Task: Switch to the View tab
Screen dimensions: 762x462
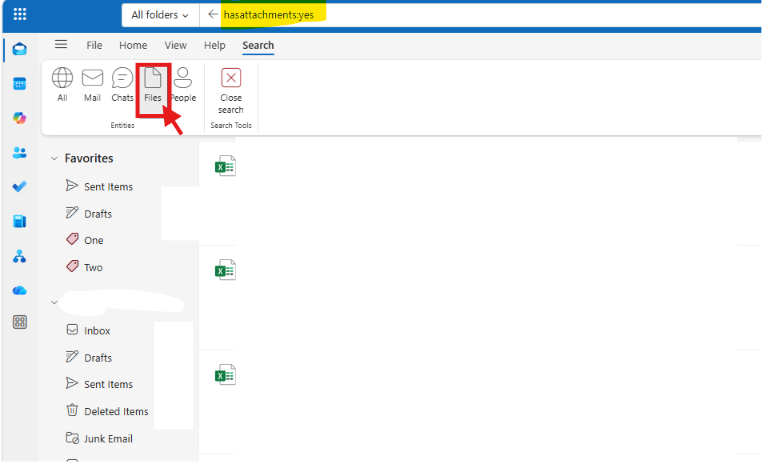Action: (x=175, y=45)
